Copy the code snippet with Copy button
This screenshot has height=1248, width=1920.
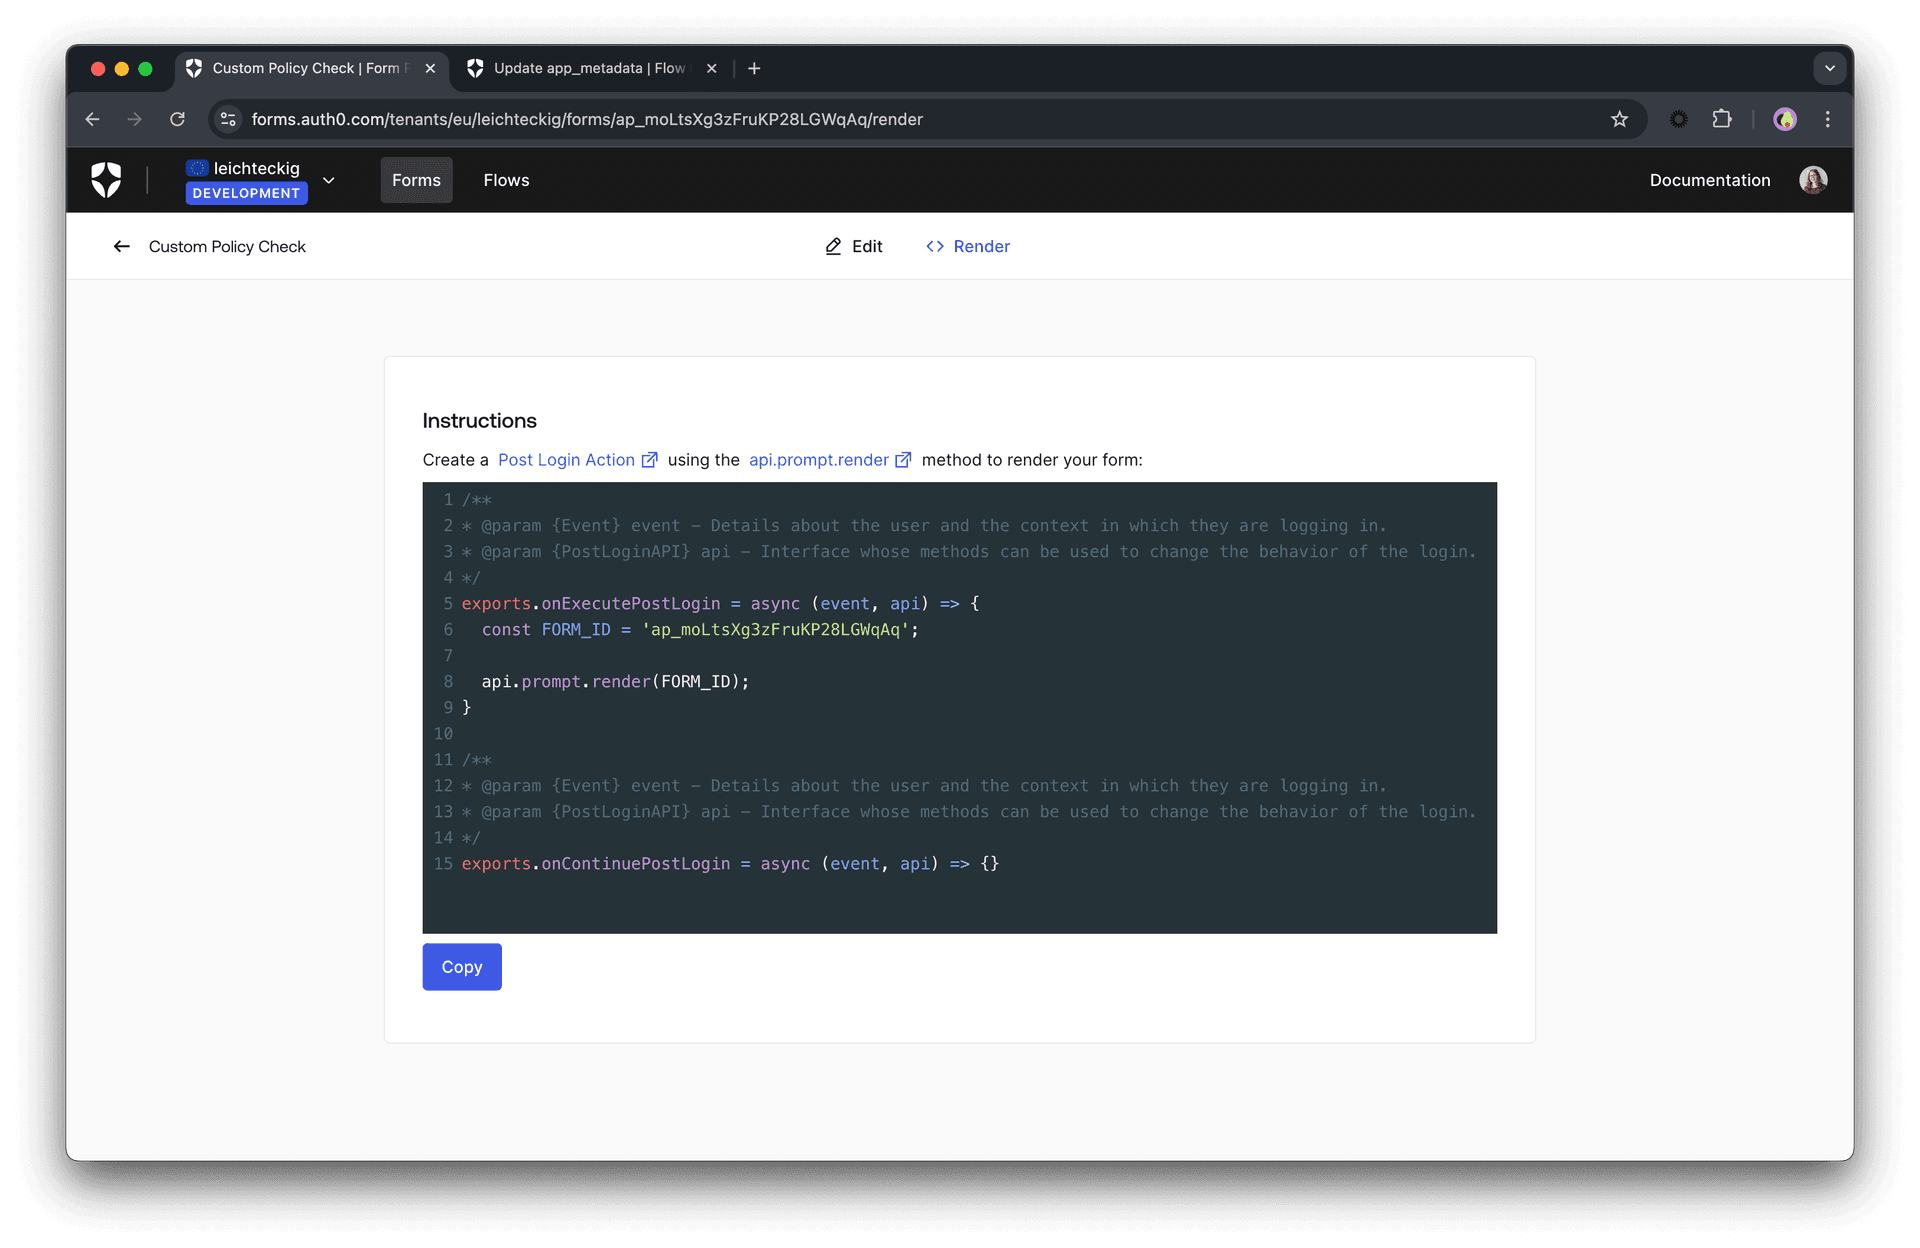pyautogui.click(x=461, y=967)
